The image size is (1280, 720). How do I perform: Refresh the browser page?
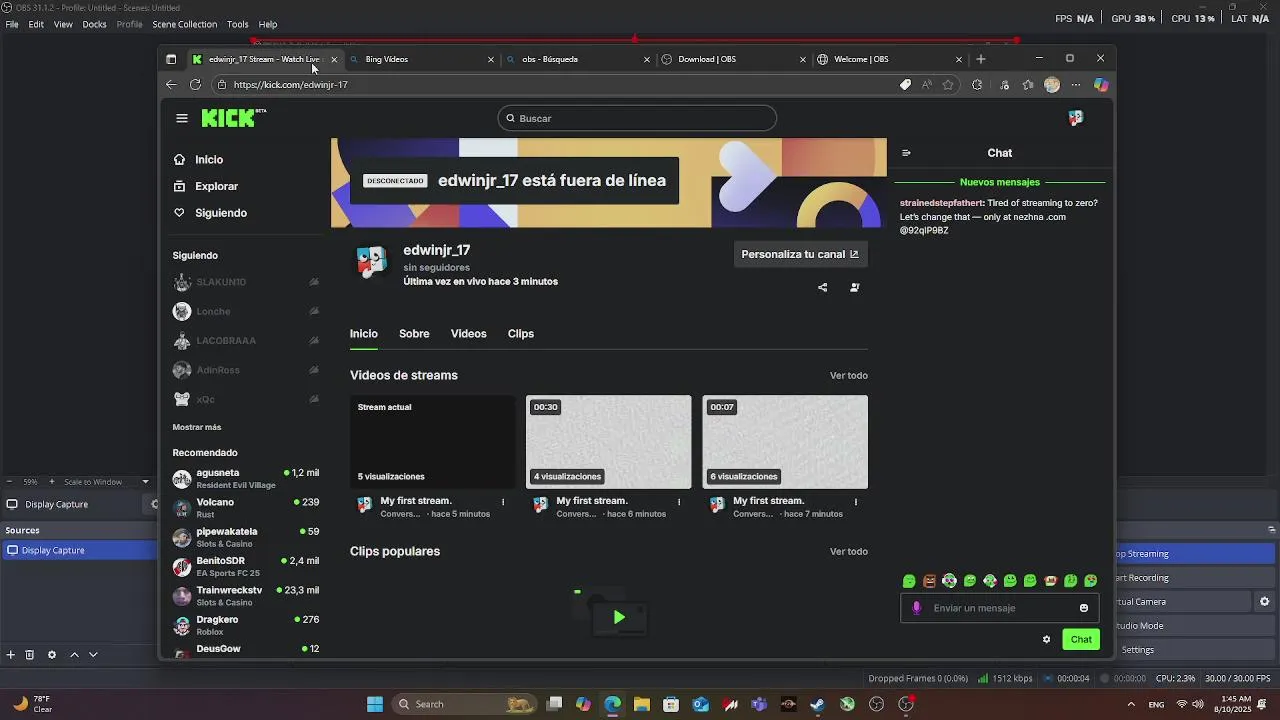click(195, 85)
